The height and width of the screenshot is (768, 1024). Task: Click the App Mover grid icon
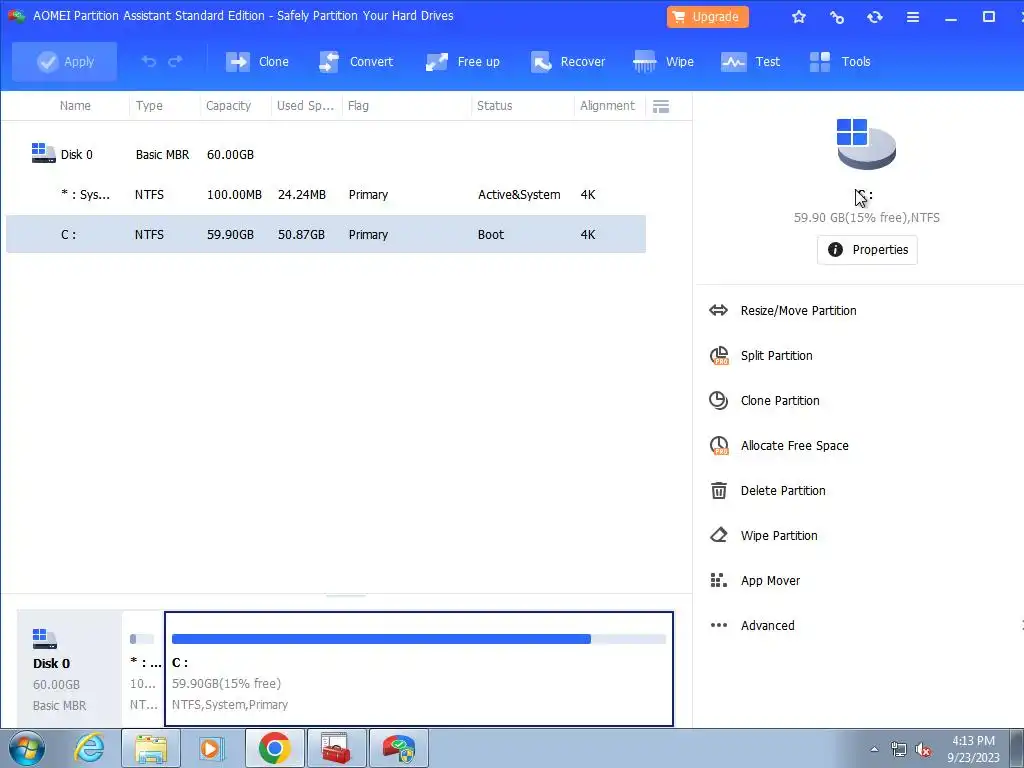[718, 581]
